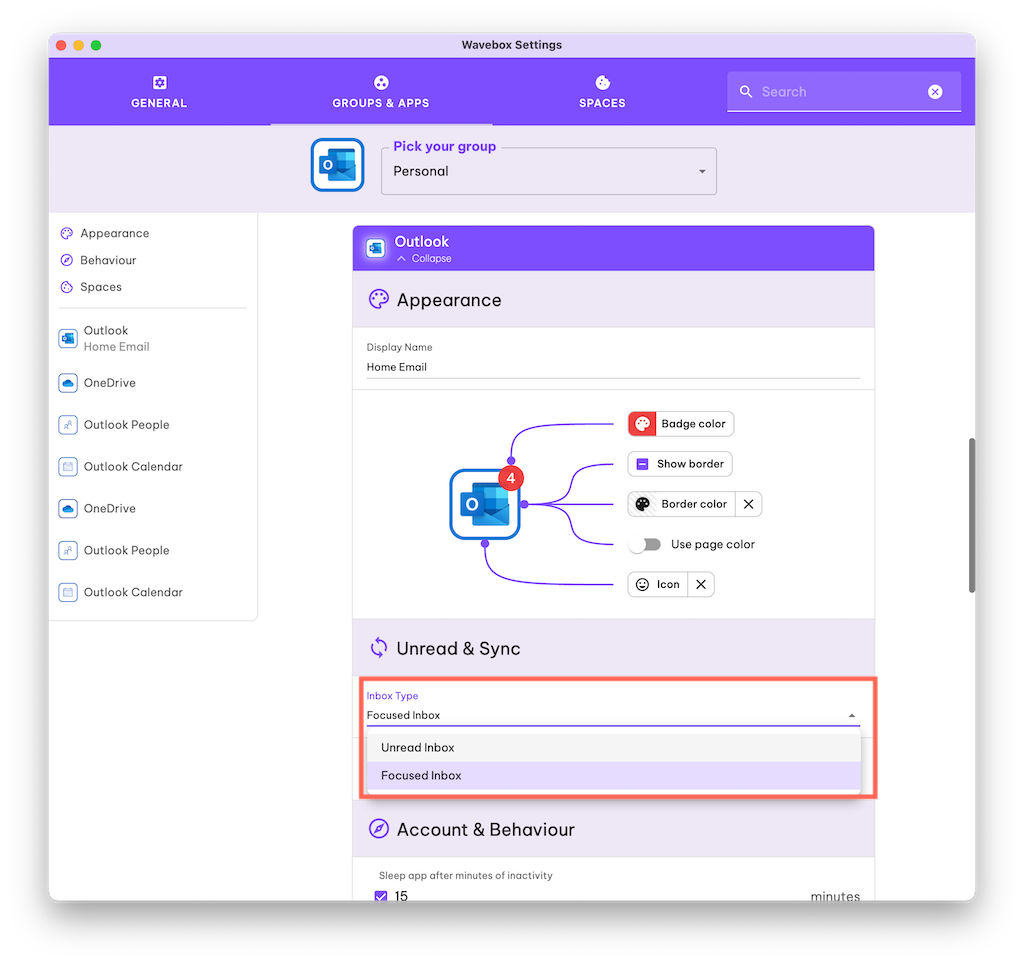The height and width of the screenshot is (965, 1024).
Task: Clear the search box with the X icon
Action: click(x=935, y=92)
